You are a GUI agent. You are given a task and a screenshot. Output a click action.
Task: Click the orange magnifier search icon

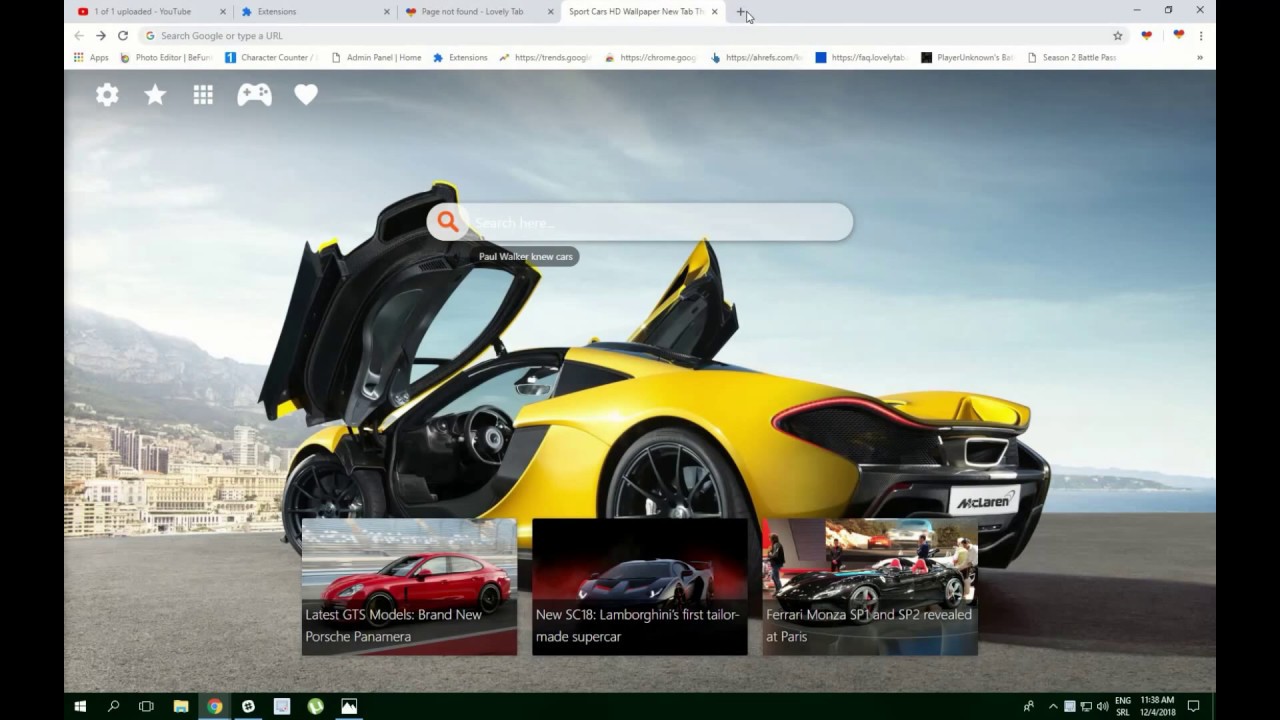point(448,222)
